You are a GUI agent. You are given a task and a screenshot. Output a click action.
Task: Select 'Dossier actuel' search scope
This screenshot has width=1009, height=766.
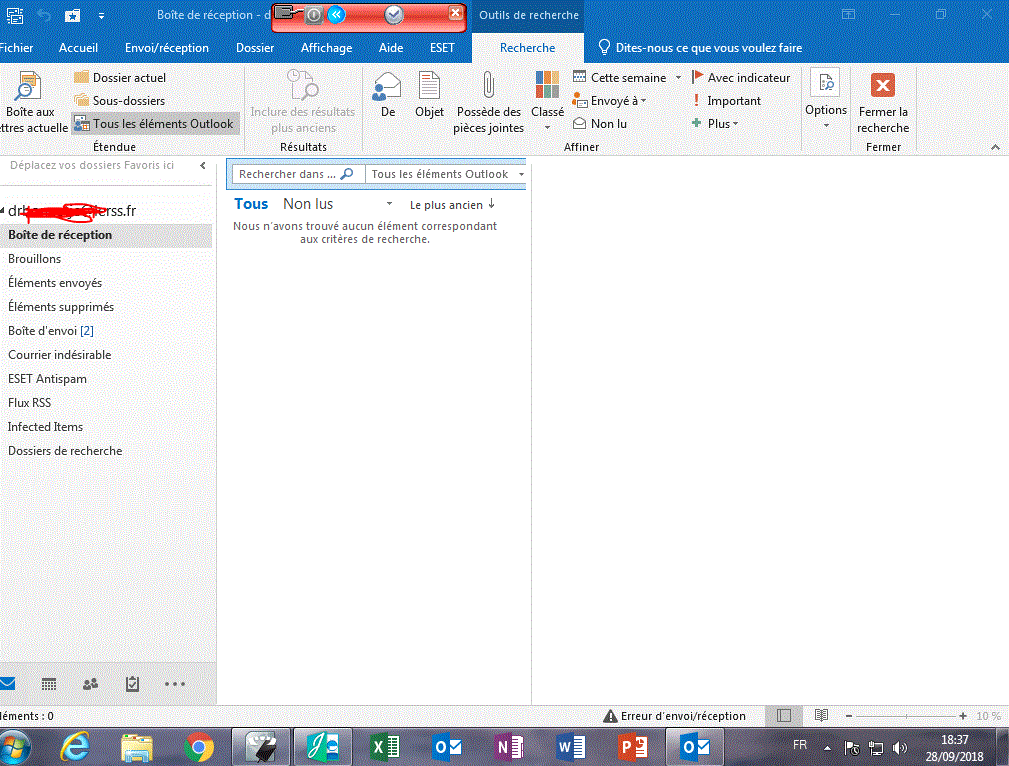[120, 77]
